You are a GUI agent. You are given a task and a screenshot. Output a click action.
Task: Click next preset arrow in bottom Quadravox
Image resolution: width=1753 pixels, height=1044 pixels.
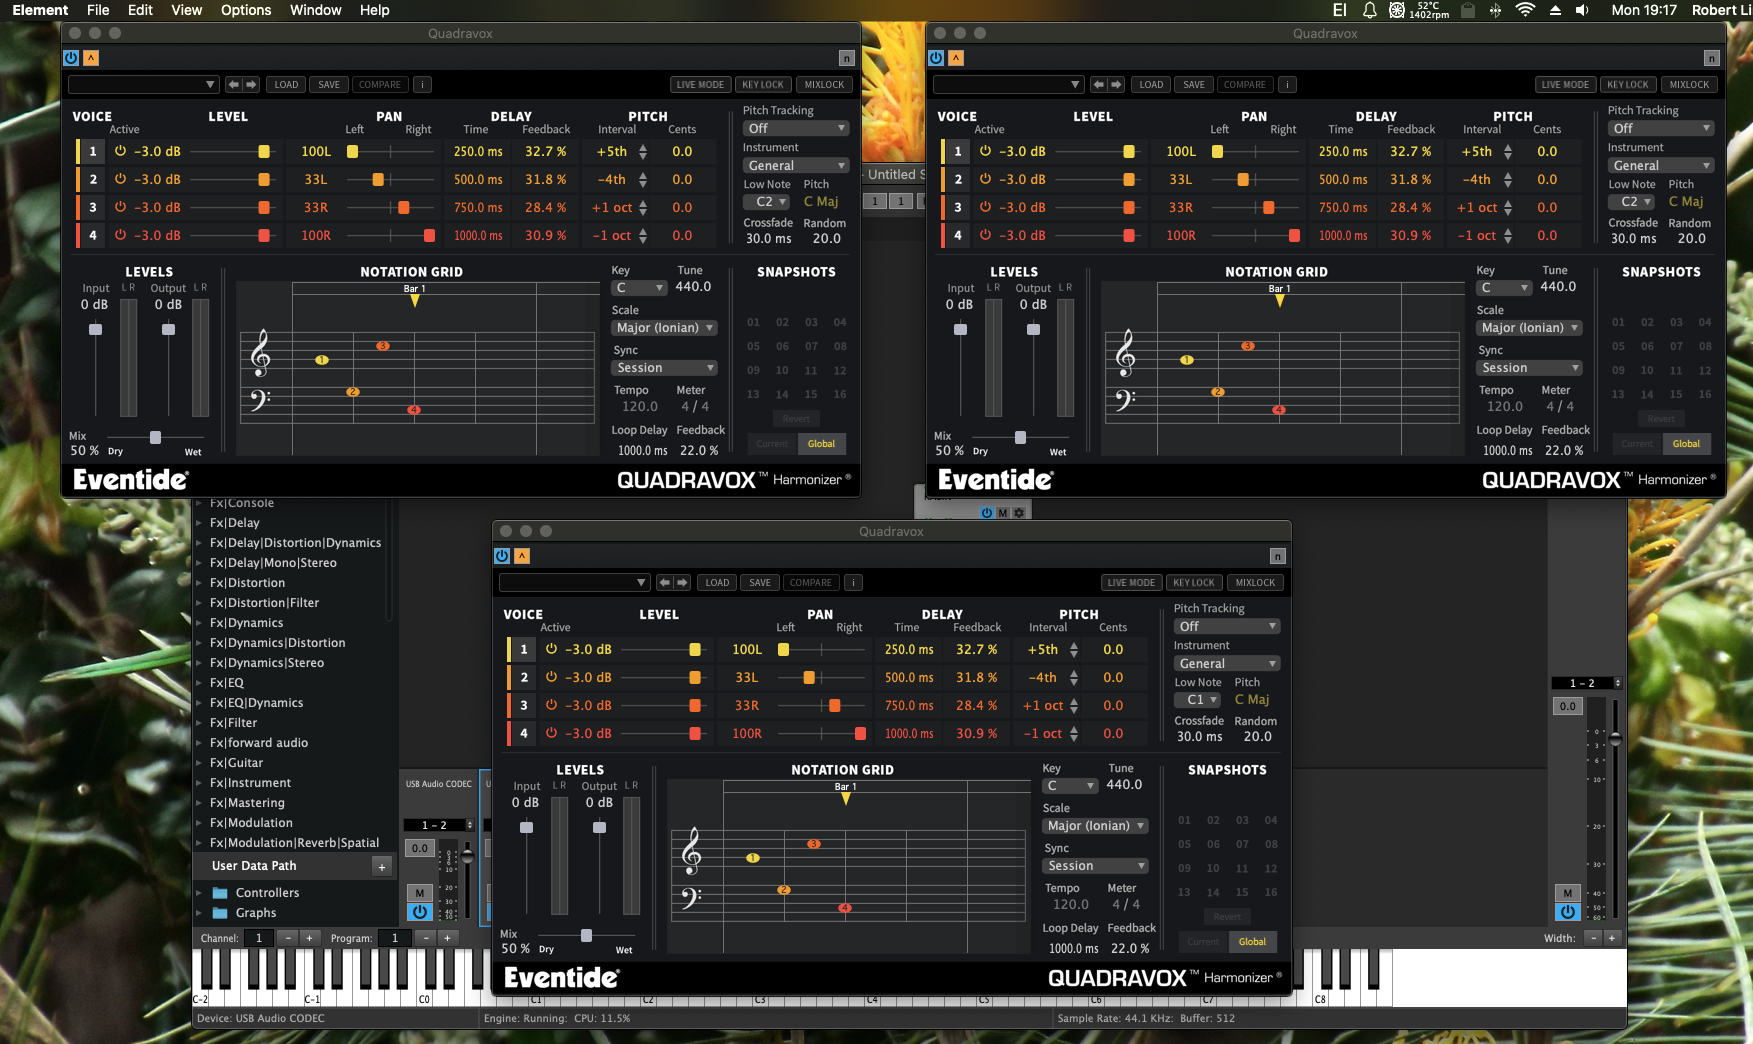coord(682,583)
